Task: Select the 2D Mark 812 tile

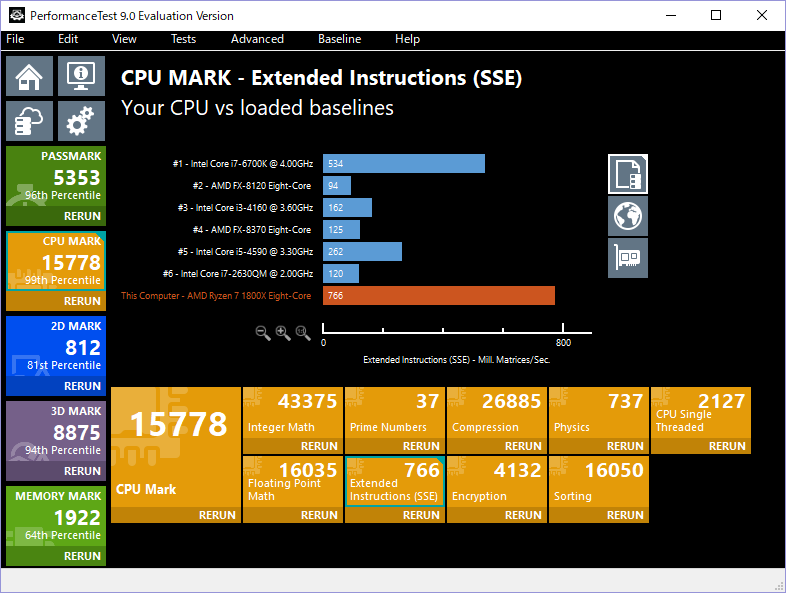Action: point(56,346)
